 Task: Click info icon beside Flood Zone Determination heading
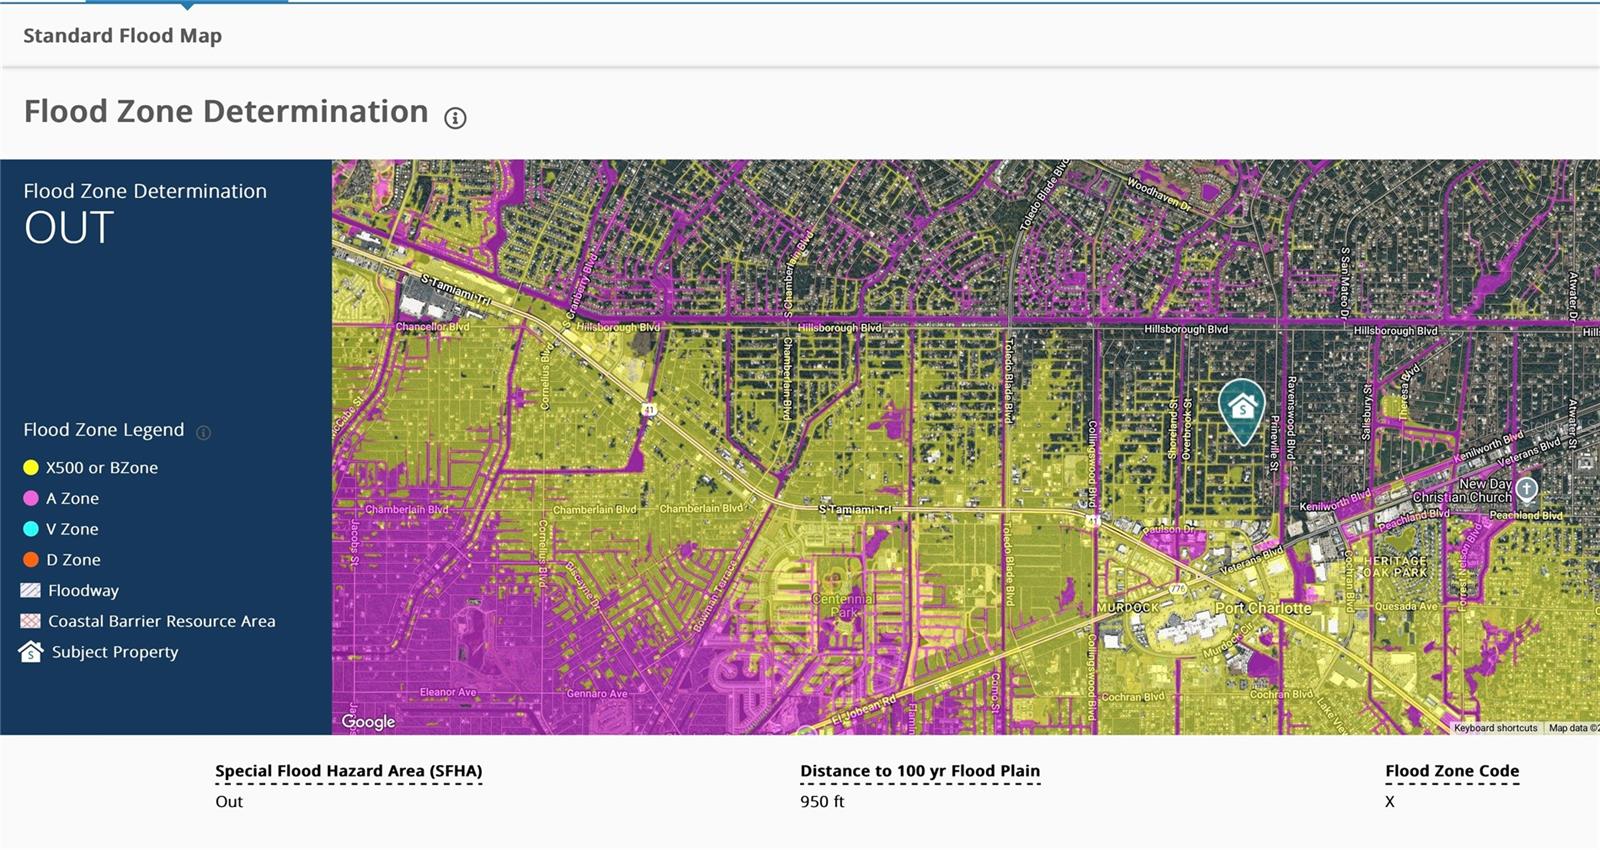(x=455, y=118)
